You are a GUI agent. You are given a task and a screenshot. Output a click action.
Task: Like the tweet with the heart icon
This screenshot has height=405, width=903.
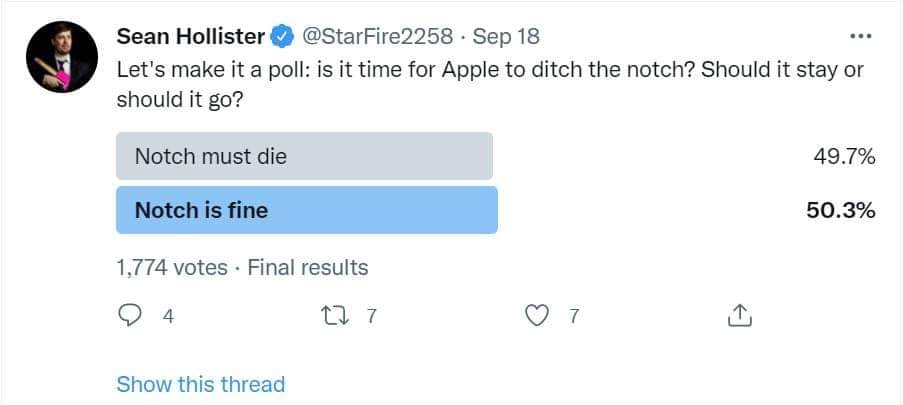(538, 316)
